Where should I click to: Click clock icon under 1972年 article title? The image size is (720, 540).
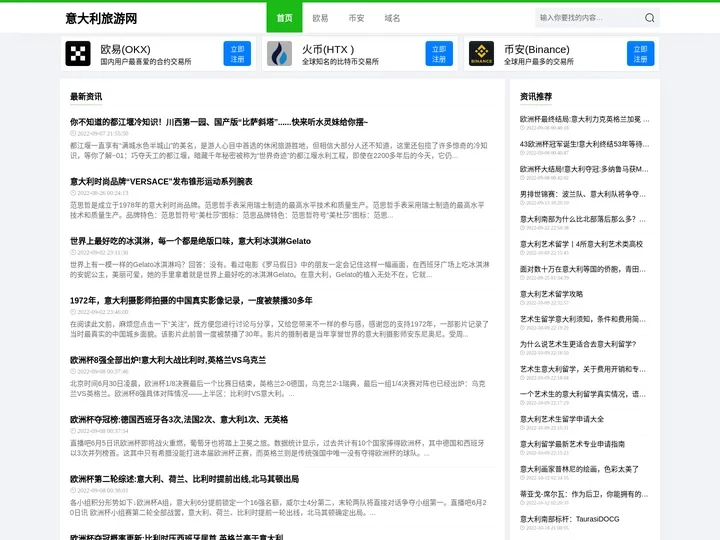pos(73,312)
